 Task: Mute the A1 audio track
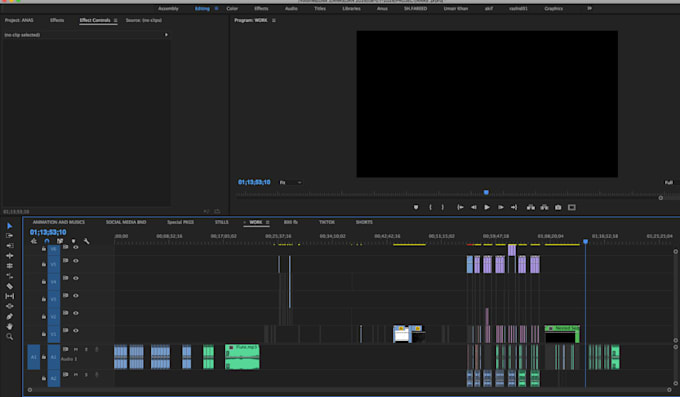tap(76, 349)
